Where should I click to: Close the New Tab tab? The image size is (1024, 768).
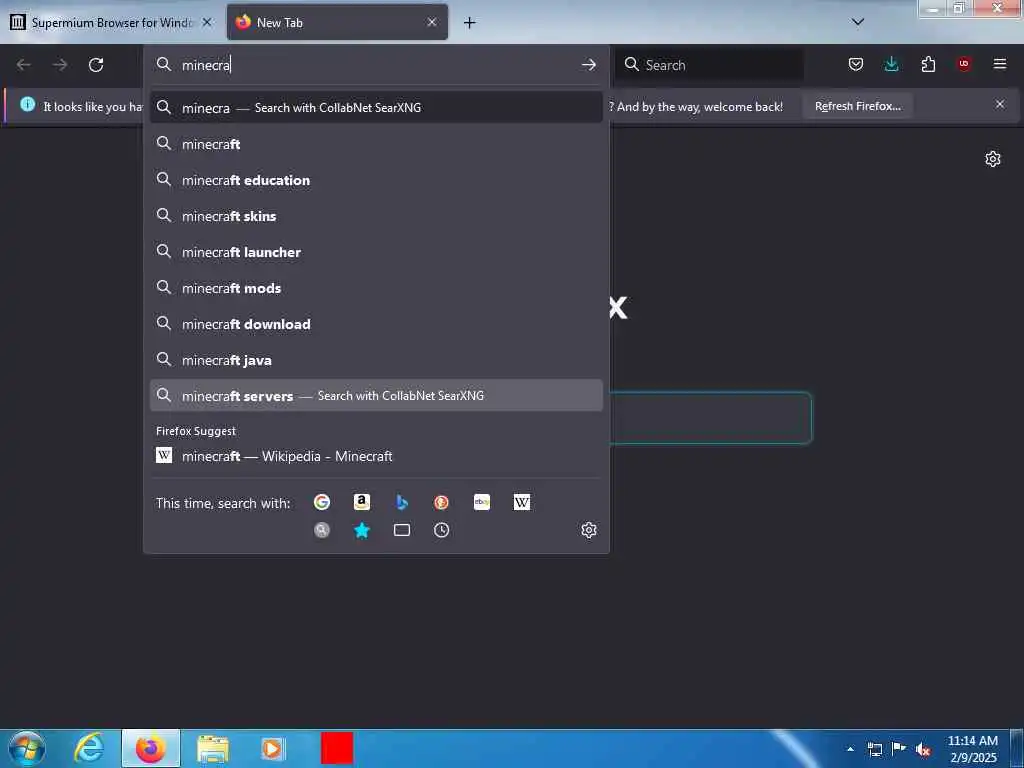432,22
